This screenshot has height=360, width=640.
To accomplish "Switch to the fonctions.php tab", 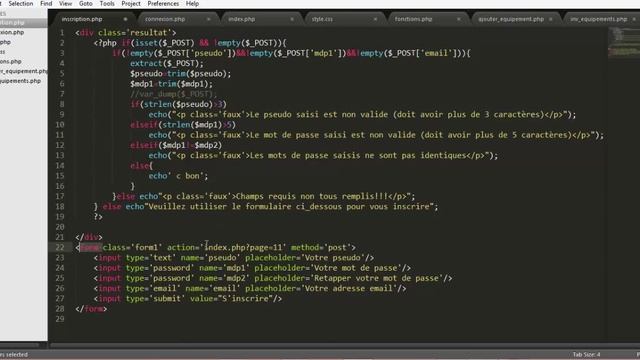I will 413,19.
